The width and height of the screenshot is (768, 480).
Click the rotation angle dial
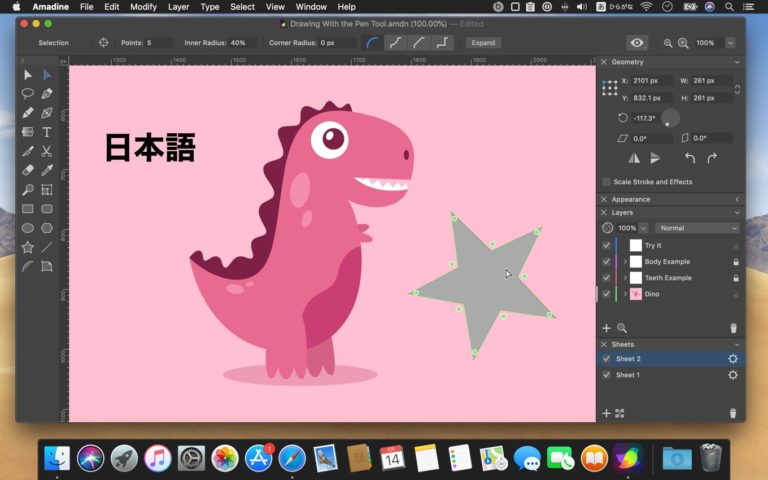670,118
